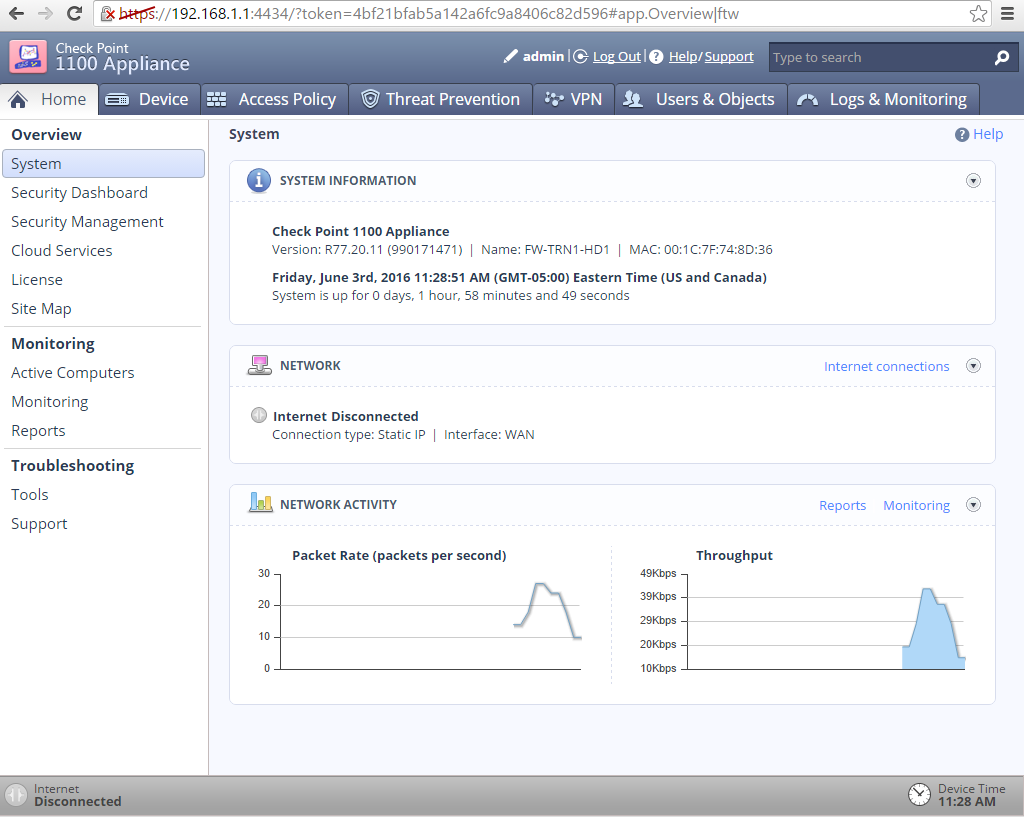The width and height of the screenshot is (1024, 817).
Task: Open Active Computers in sidebar
Action: click(x=72, y=373)
